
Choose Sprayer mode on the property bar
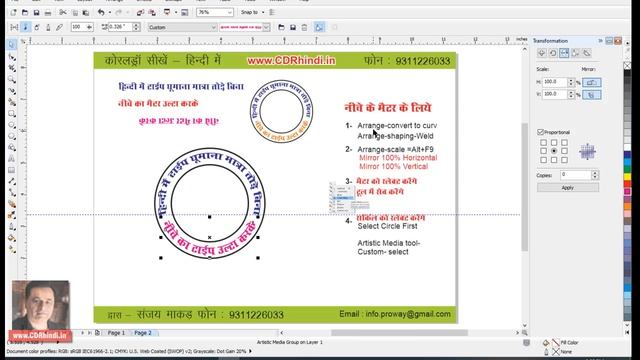37,27
